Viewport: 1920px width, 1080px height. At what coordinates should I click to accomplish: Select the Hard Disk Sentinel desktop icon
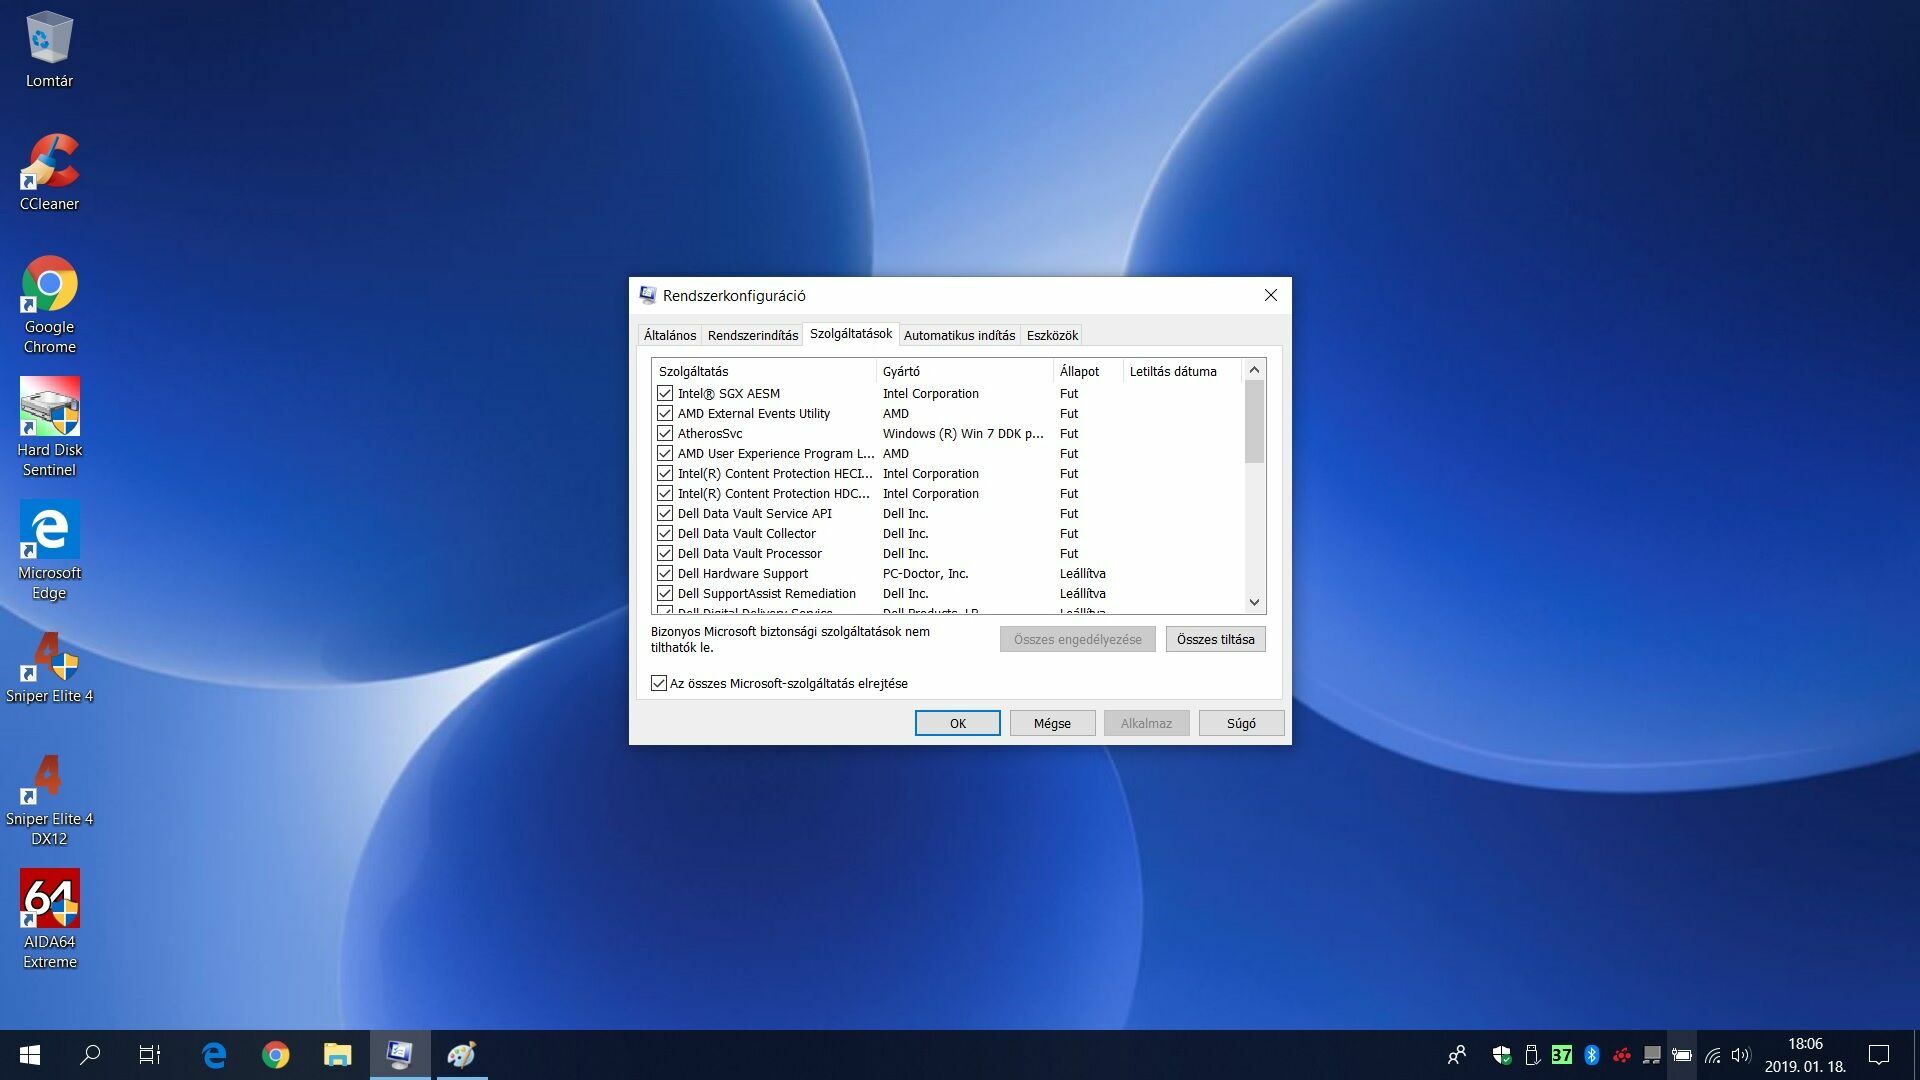click(49, 428)
